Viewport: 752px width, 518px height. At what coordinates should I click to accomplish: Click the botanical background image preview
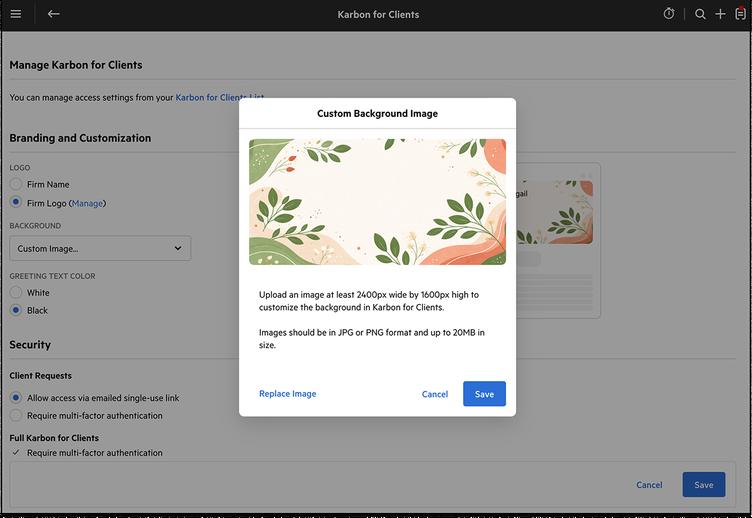click(x=377, y=201)
